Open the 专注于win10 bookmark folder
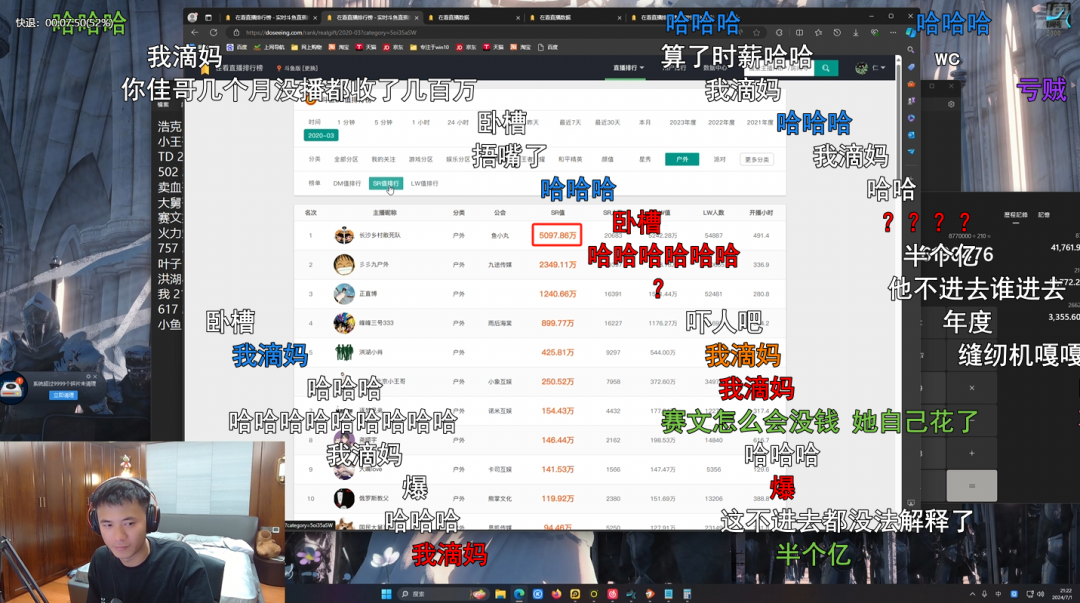Viewport: 1080px width, 603px height. click(x=430, y=48)
